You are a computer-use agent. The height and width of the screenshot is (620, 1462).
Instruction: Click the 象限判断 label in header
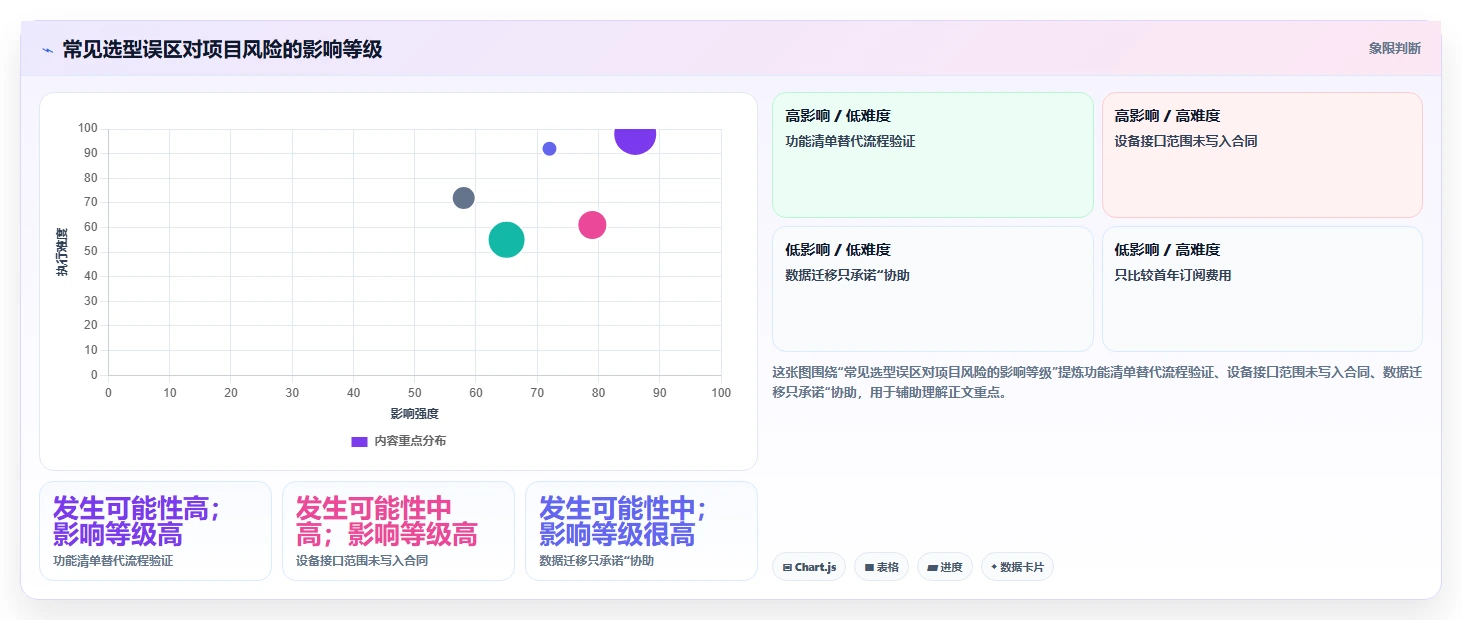click(1394, 48)
